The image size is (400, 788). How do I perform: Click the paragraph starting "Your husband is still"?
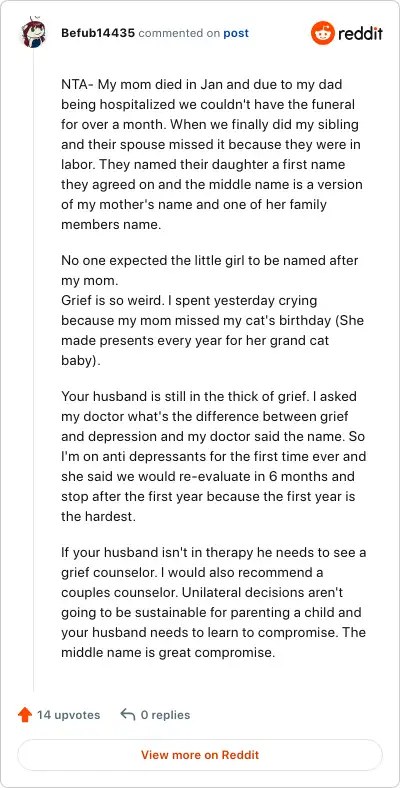214,456
